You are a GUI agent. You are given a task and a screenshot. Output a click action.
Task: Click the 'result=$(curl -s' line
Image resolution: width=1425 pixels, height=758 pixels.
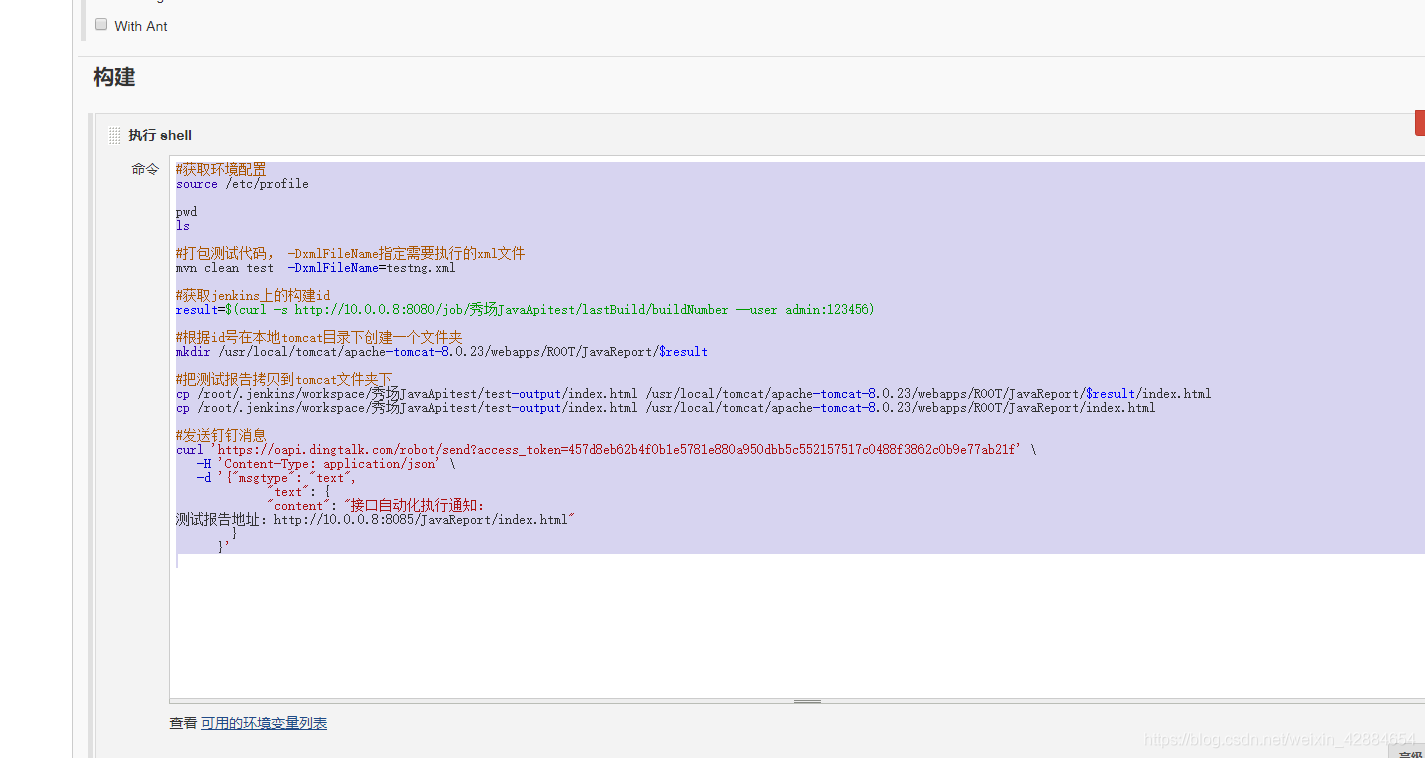pos(525,310)
